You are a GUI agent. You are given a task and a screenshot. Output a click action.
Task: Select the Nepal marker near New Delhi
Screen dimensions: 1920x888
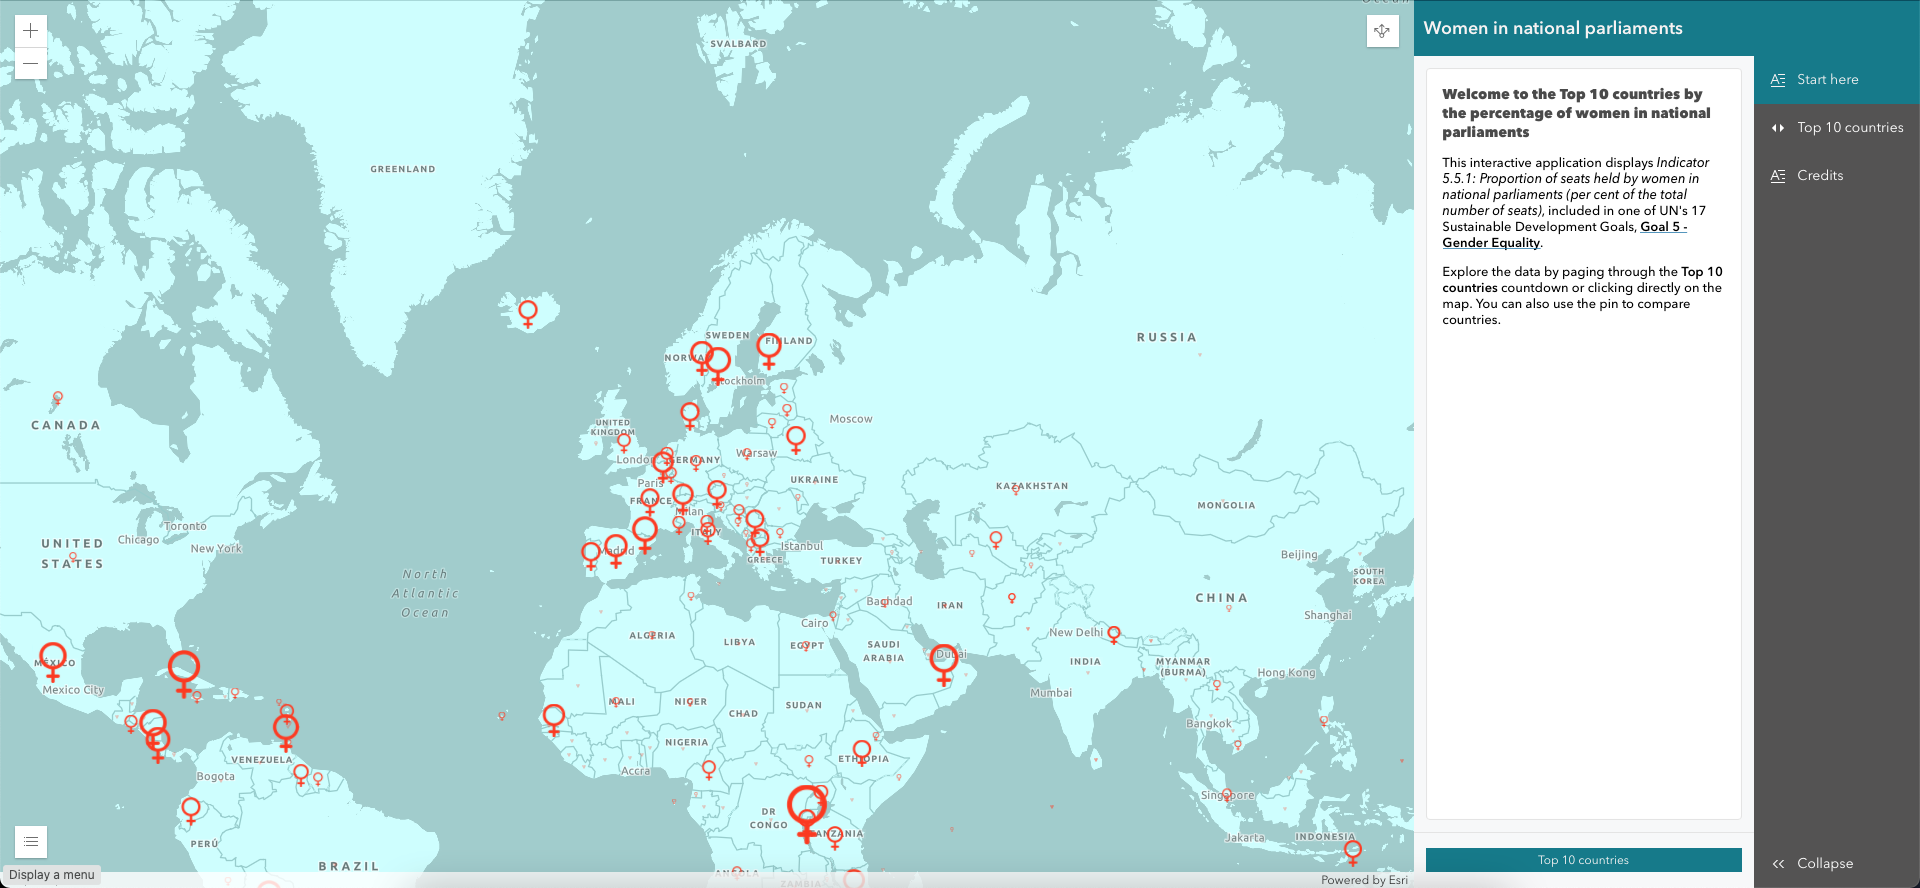pos(1114,635)
